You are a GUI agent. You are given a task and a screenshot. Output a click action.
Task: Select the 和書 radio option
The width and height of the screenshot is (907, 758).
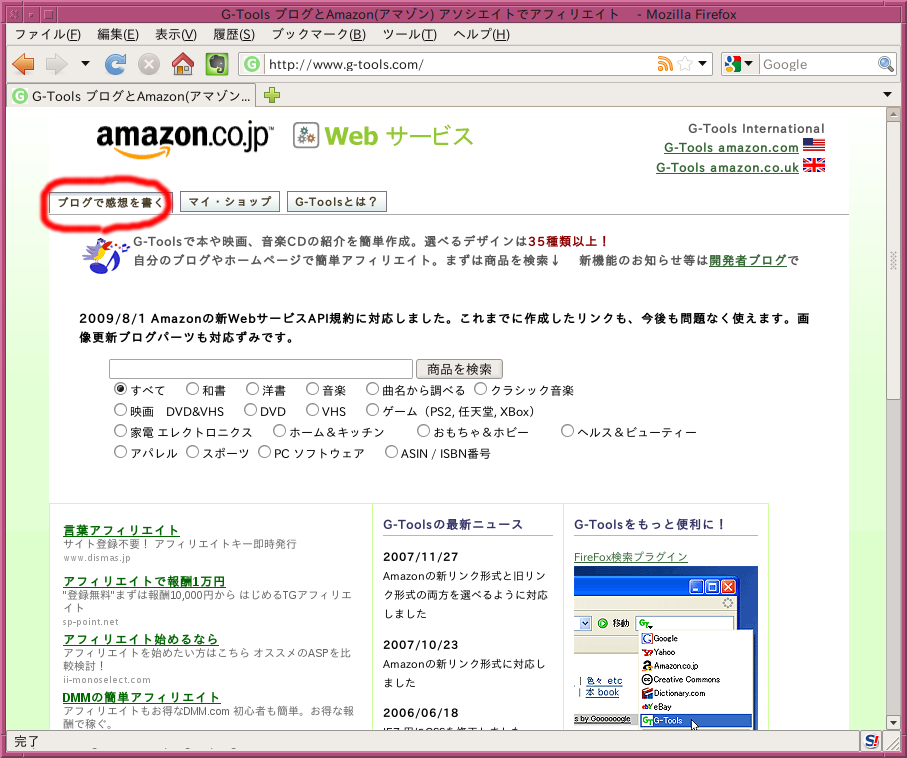click(193, 389)
